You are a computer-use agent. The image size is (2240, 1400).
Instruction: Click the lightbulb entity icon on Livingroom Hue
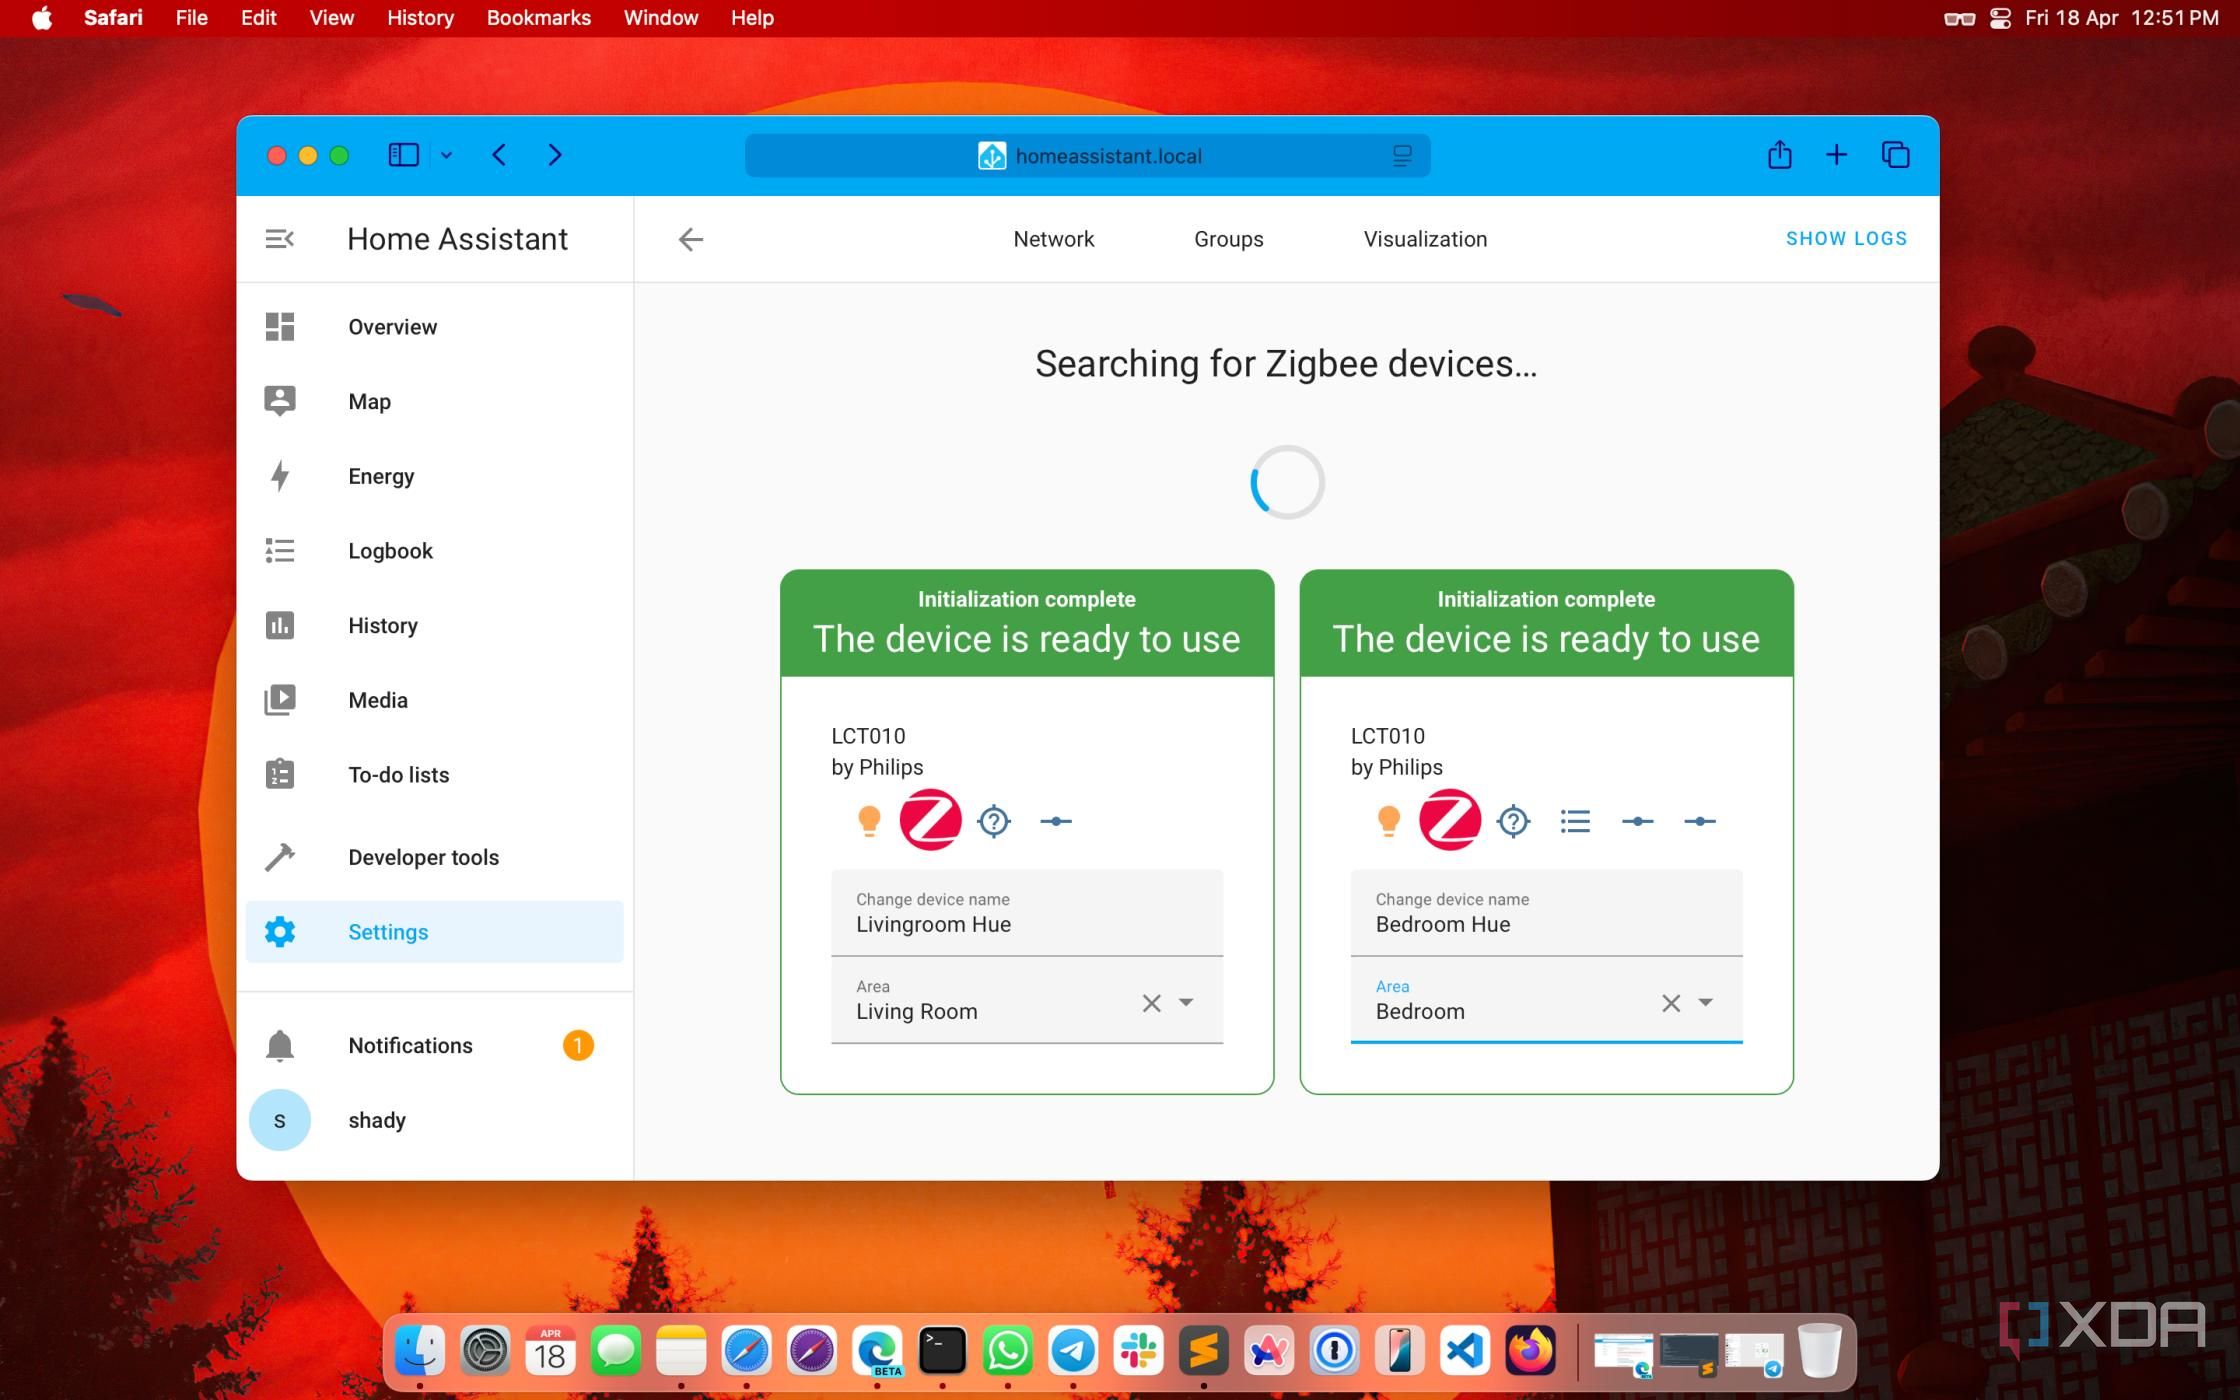click(868, 820)
